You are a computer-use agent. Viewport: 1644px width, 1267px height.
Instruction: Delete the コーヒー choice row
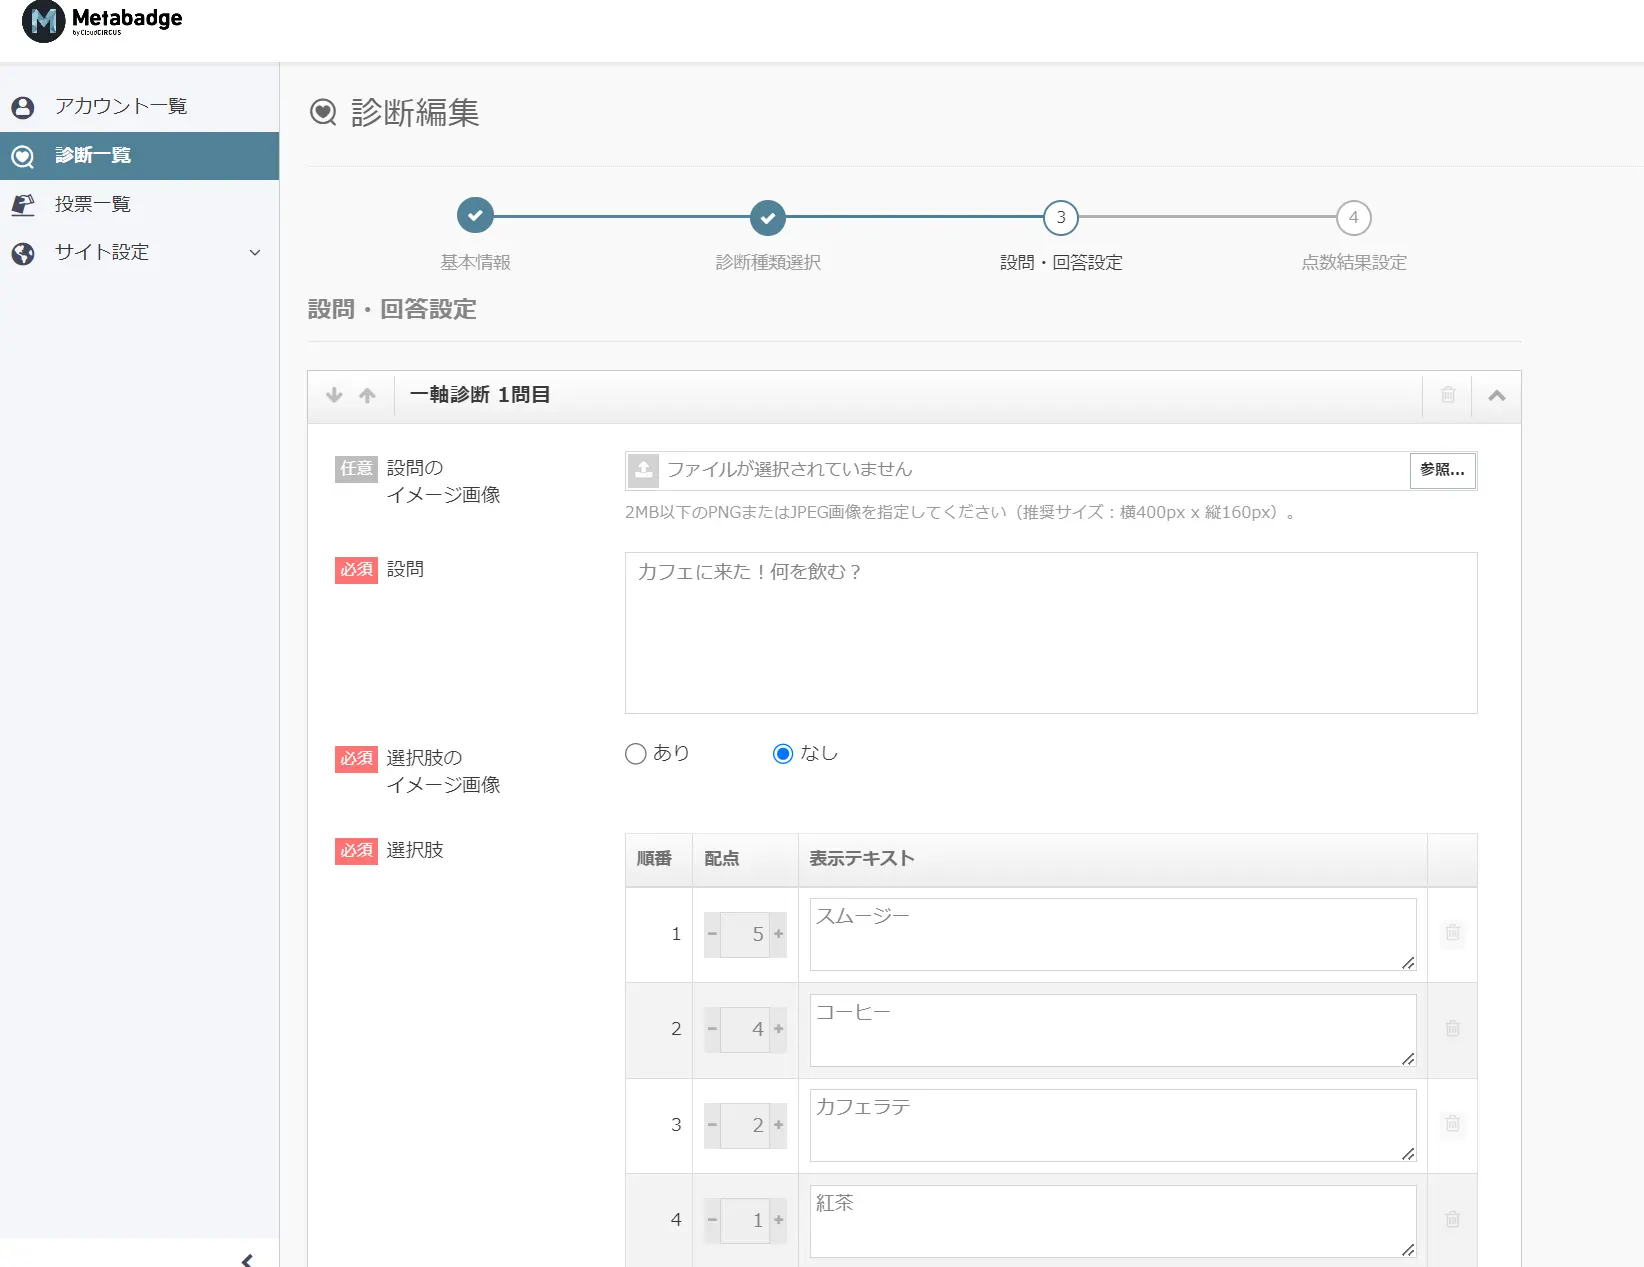(x=1453, y=1028)
